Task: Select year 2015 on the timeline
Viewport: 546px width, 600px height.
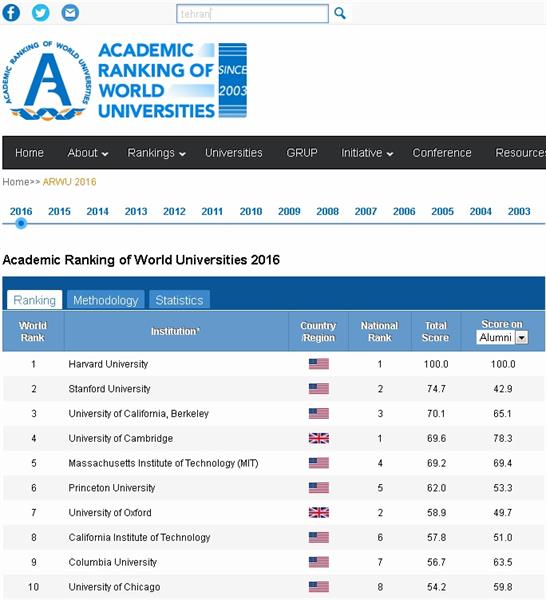Action: tap(59, 211)
